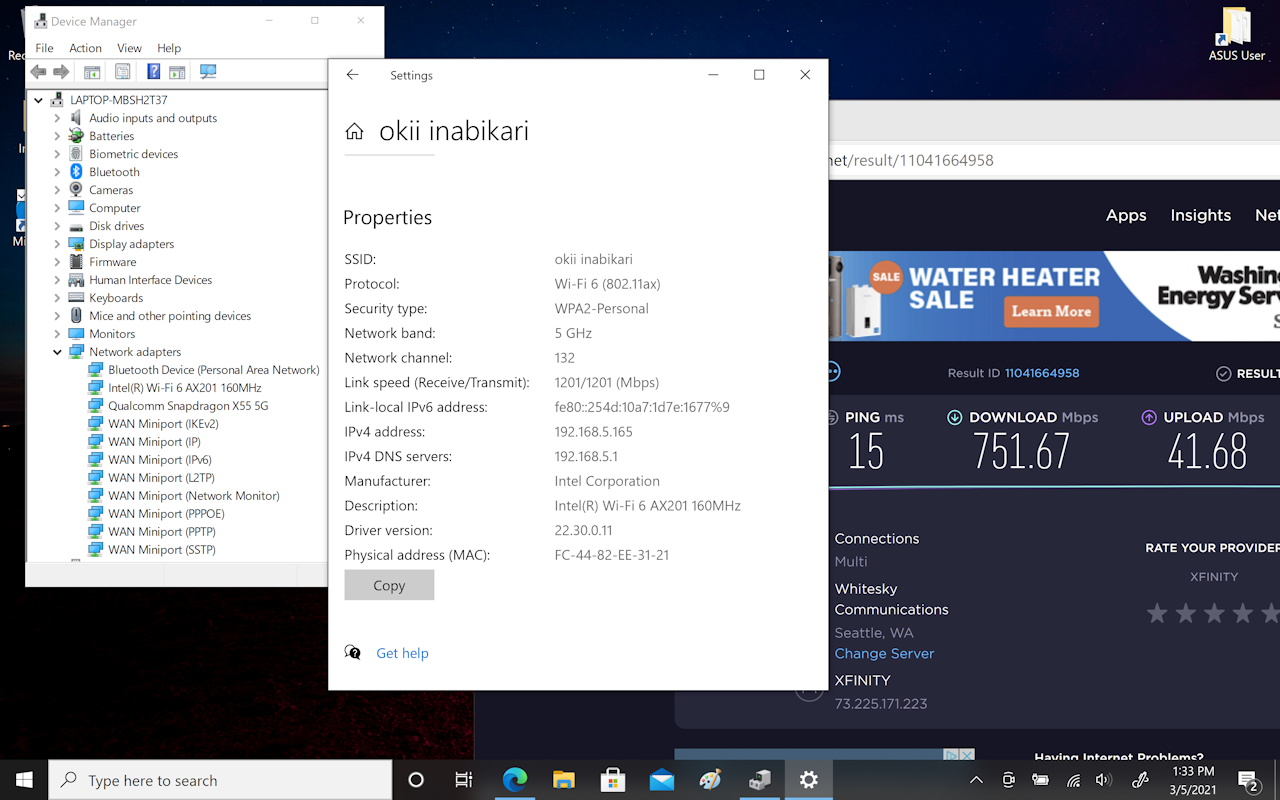Open Action menu in Device Manager
This screenshot has height=800, width=1280.
pos(85,48)
